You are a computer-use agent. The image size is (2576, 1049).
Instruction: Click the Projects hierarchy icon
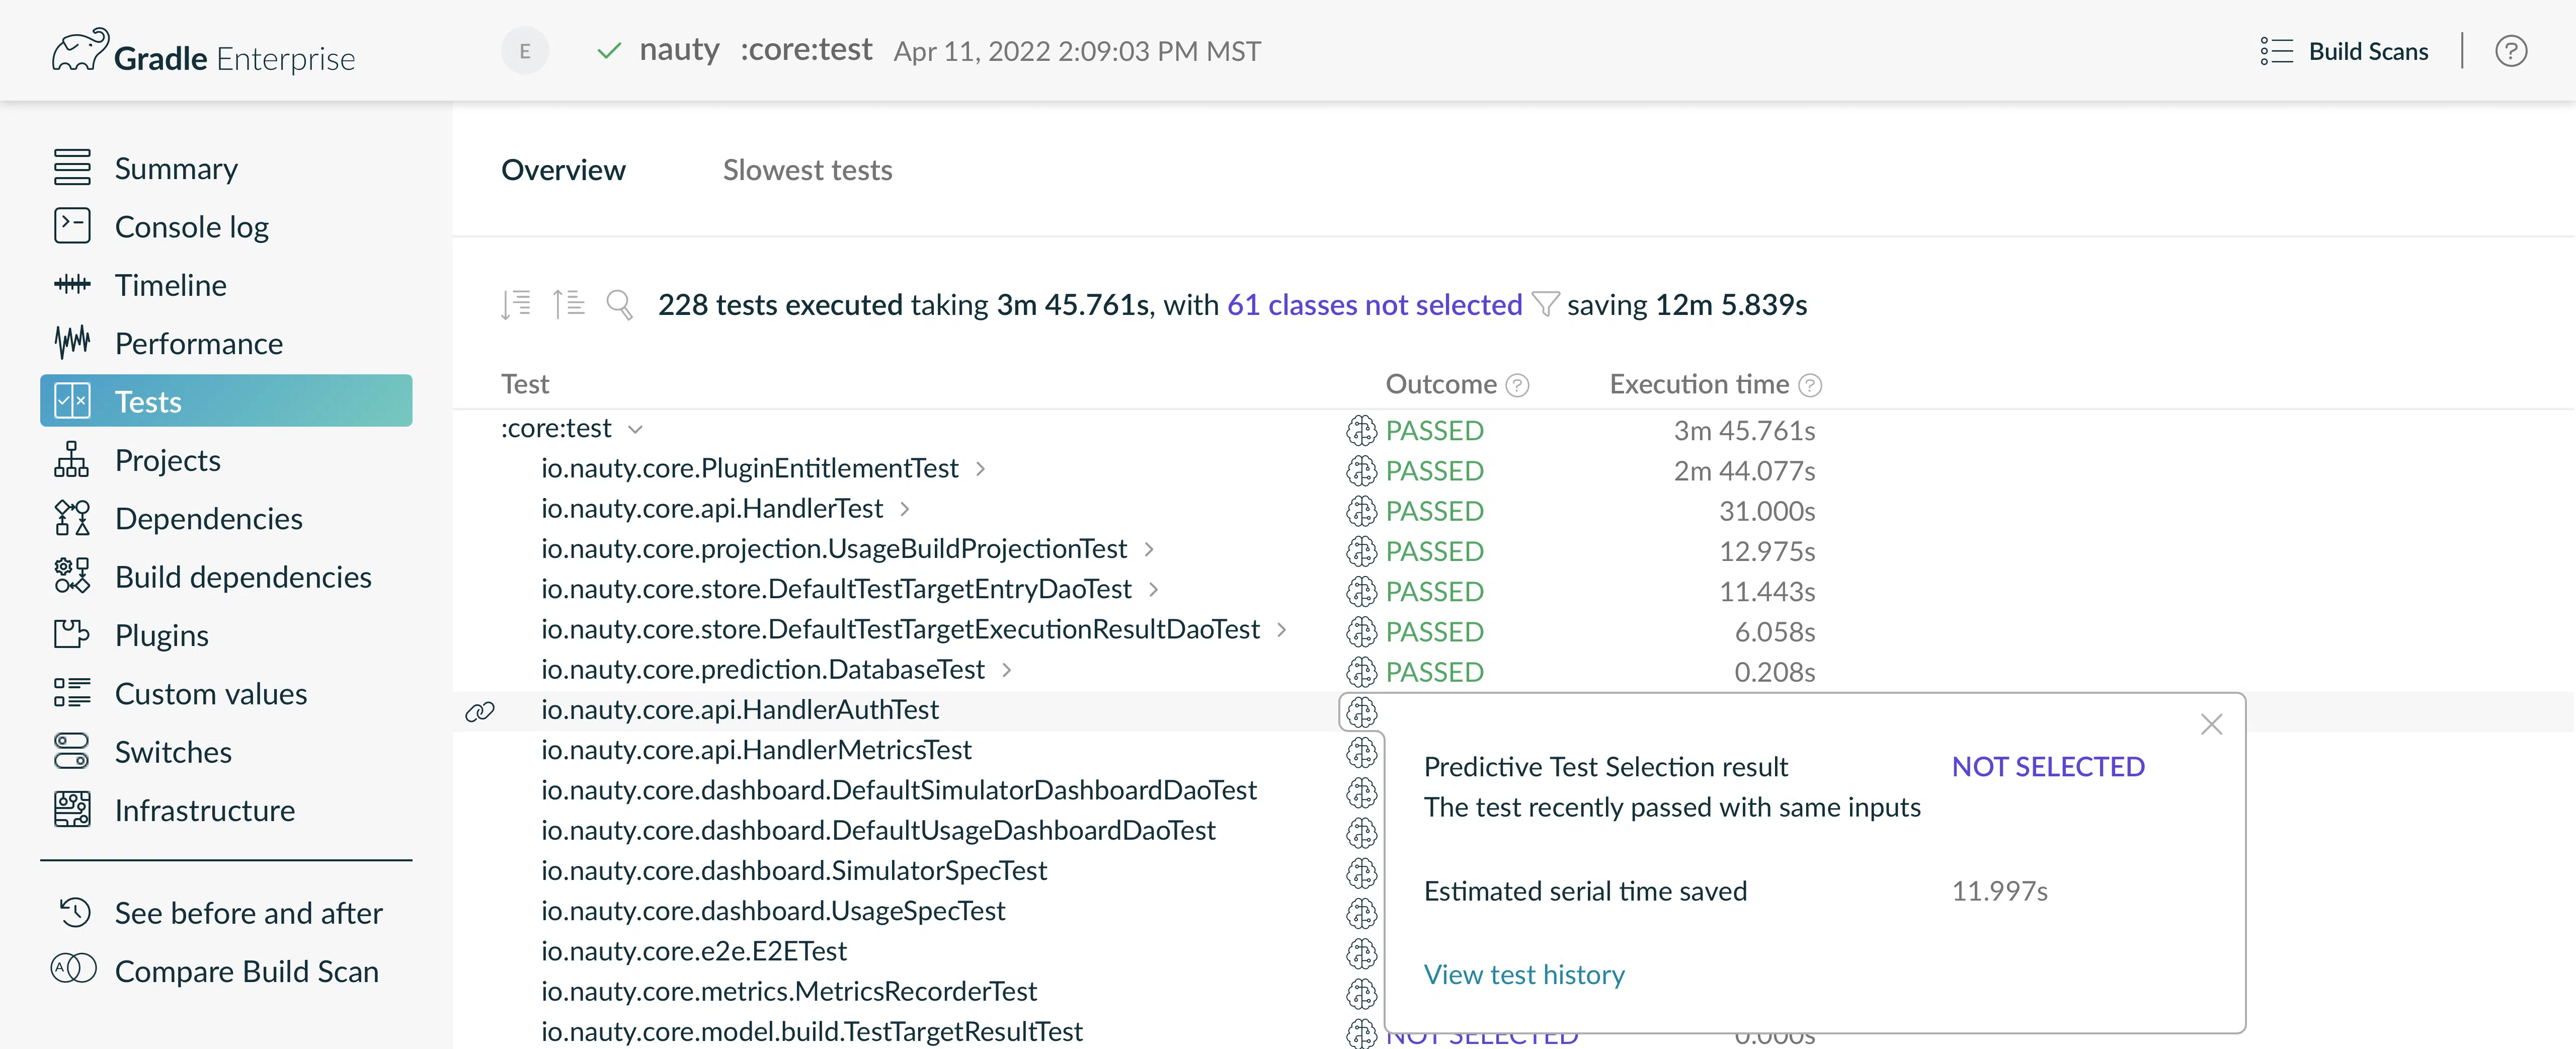[72, 460]
